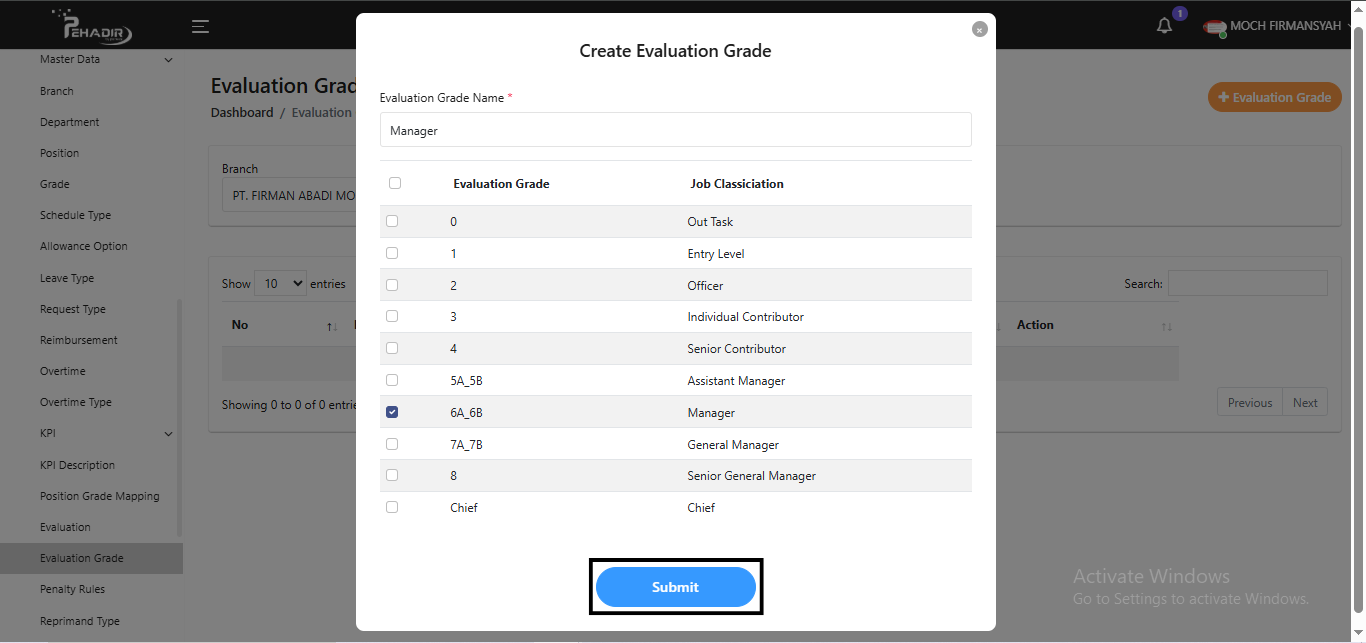Open the Show entries count dropdown
1366x643 pixels.
click(x=280, y=283)
